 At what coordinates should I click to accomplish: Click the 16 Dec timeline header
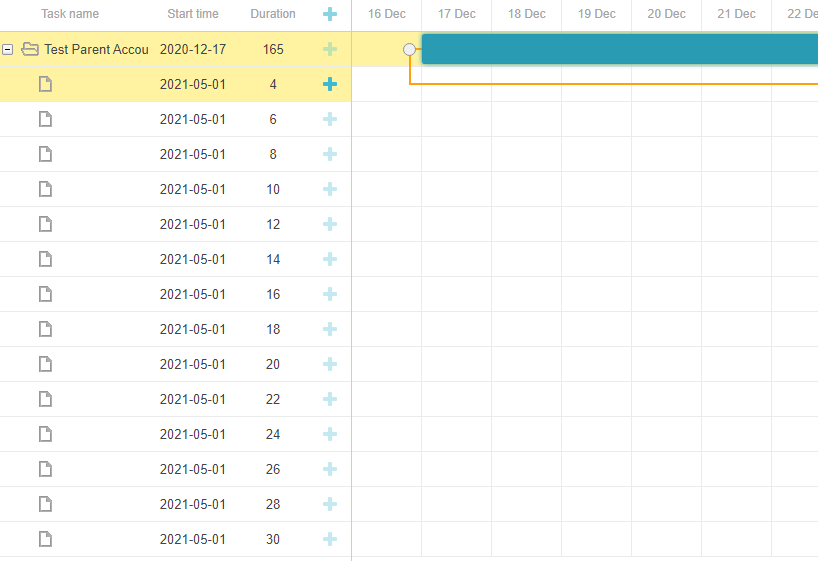tap(387, 14)
